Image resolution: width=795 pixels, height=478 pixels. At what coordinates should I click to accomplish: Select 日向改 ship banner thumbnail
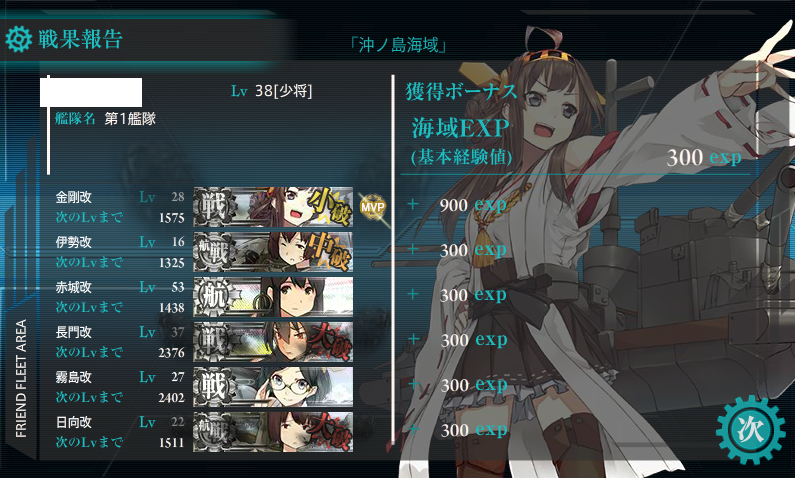(x=273, y=432)
